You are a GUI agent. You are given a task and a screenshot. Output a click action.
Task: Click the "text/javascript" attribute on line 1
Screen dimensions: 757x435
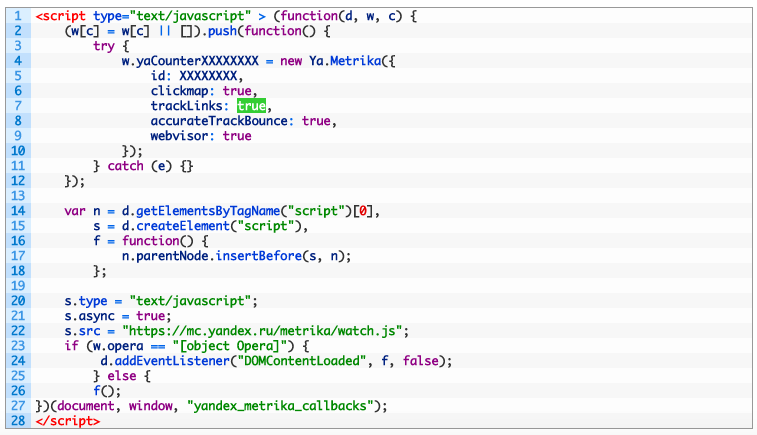[x=190, y=16]
